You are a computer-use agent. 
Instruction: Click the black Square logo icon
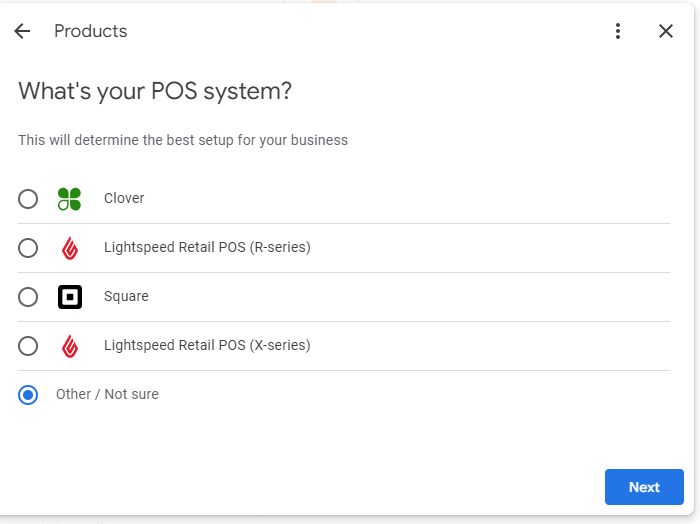tap(70, 297)
